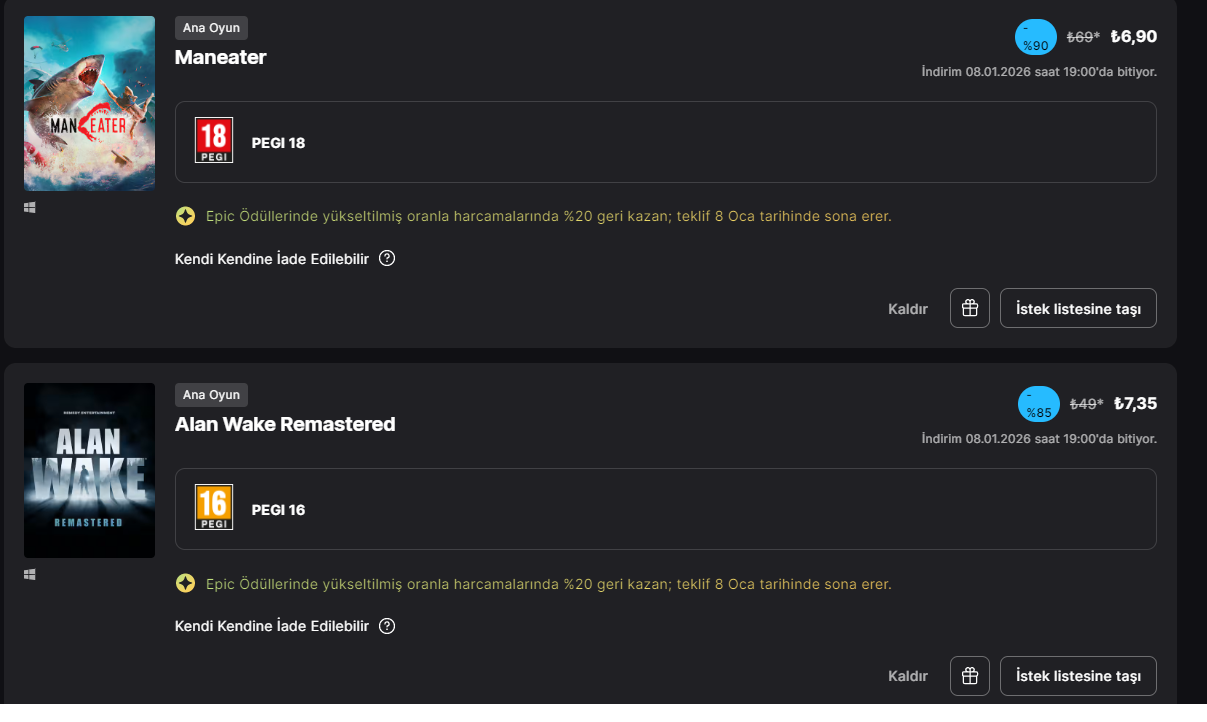Viewport: 1207px width, 722px height.
Task: Move Maneater using İstek listesine taşı
Action: (1078, 308)
